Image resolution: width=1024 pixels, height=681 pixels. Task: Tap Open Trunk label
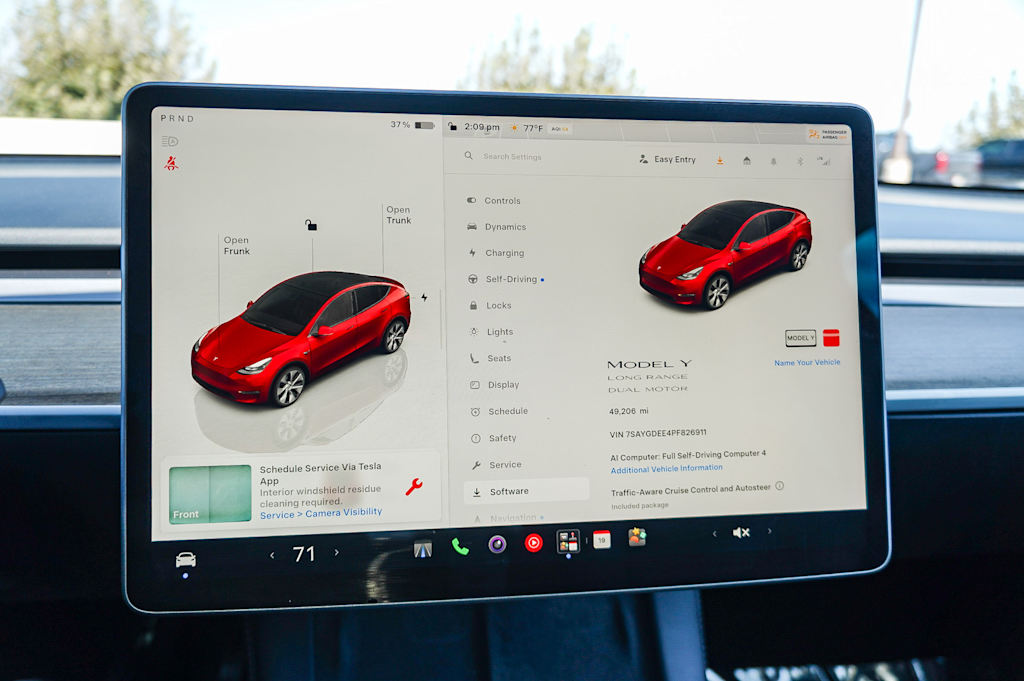[399, 215]
